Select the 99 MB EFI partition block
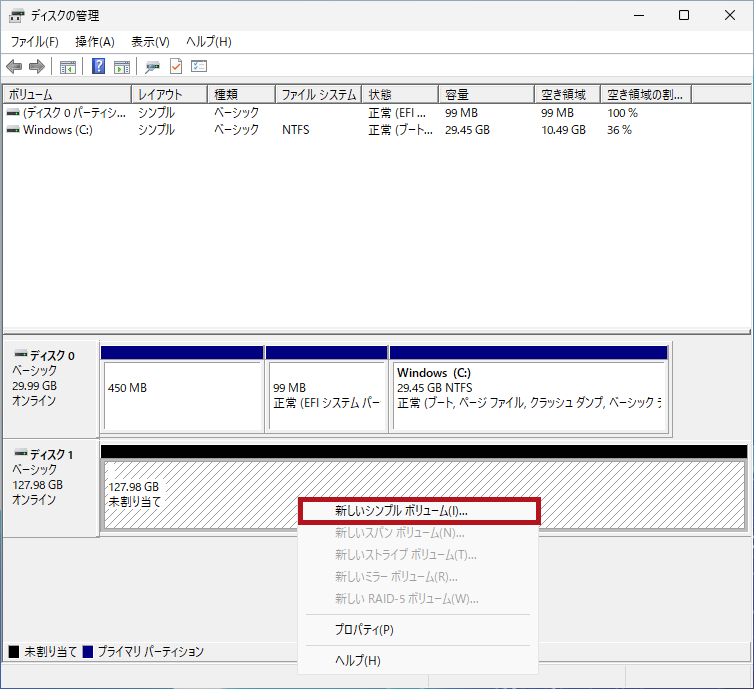 326,395
